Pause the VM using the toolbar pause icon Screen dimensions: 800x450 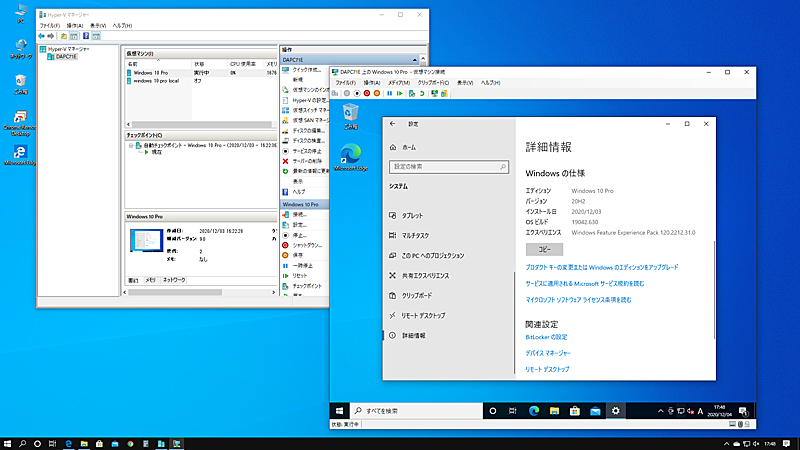(x=390, y=93)
